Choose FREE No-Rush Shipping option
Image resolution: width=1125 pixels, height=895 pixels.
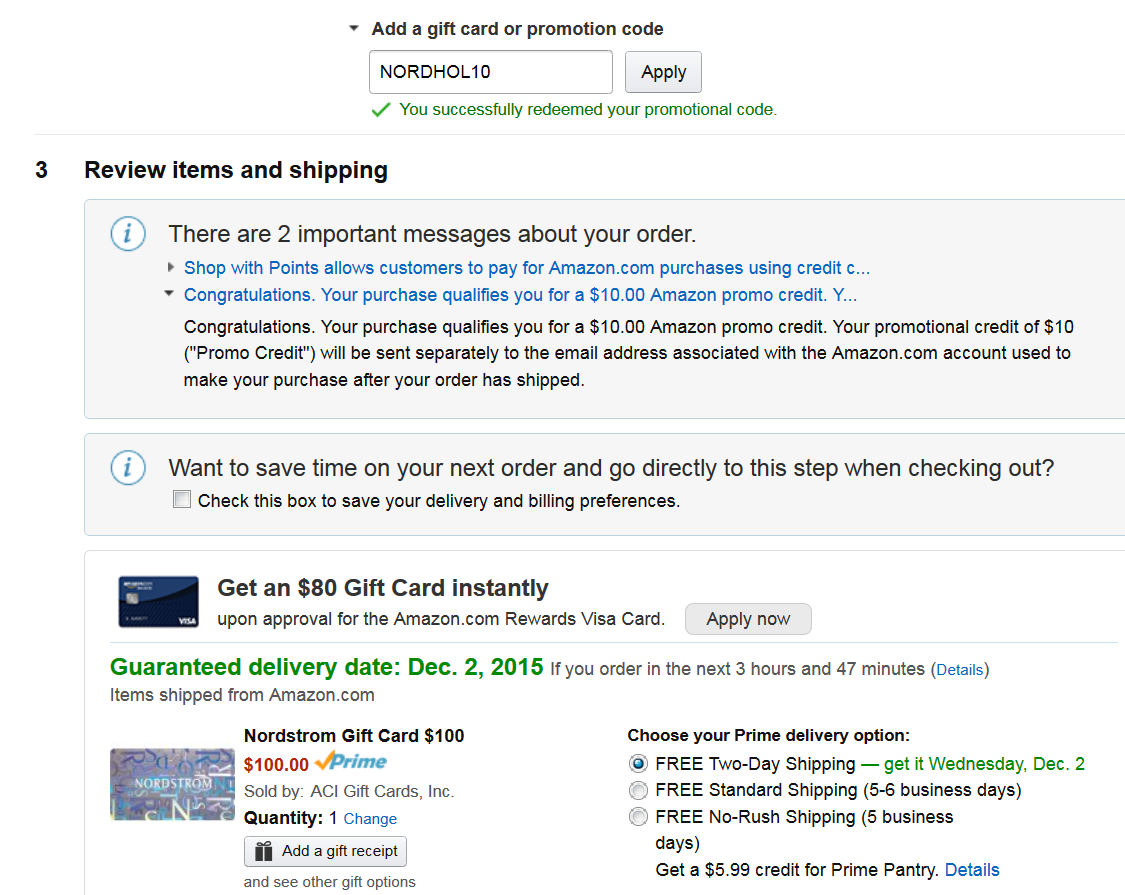pos(638,817)
